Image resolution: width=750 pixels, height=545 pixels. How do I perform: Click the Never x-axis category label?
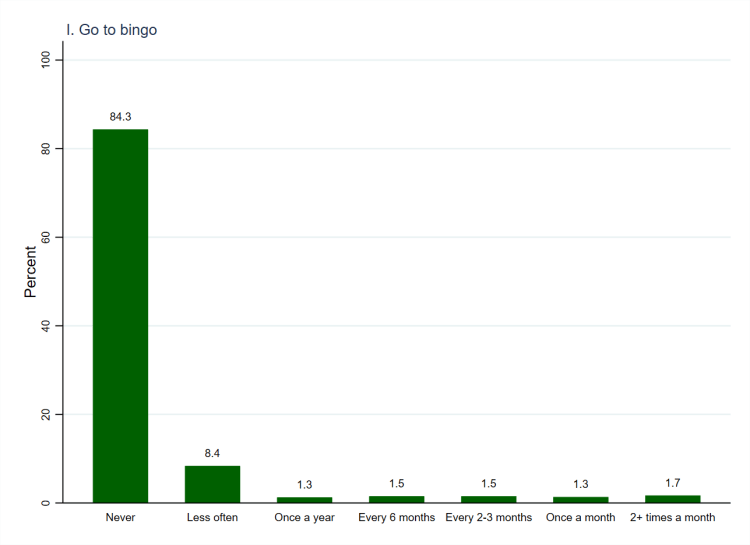(x=120, y=518)
